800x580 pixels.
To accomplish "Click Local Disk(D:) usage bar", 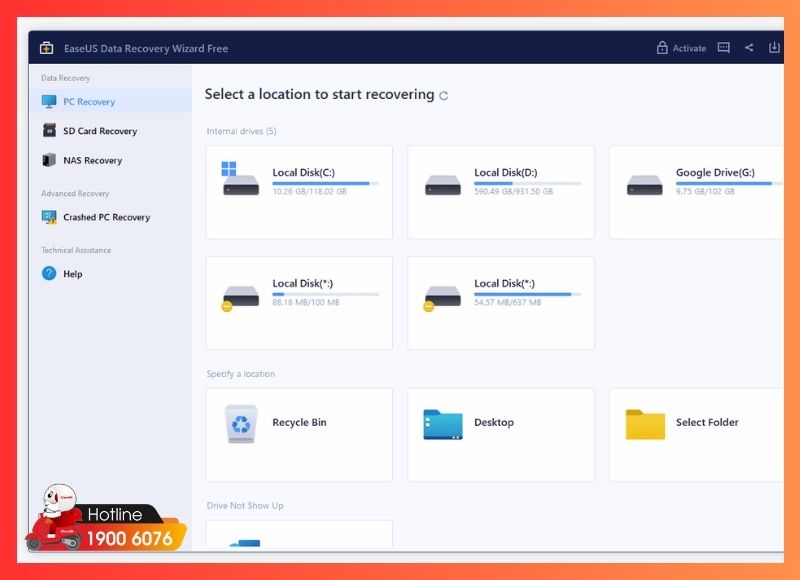I will click(x=528, y=183).
